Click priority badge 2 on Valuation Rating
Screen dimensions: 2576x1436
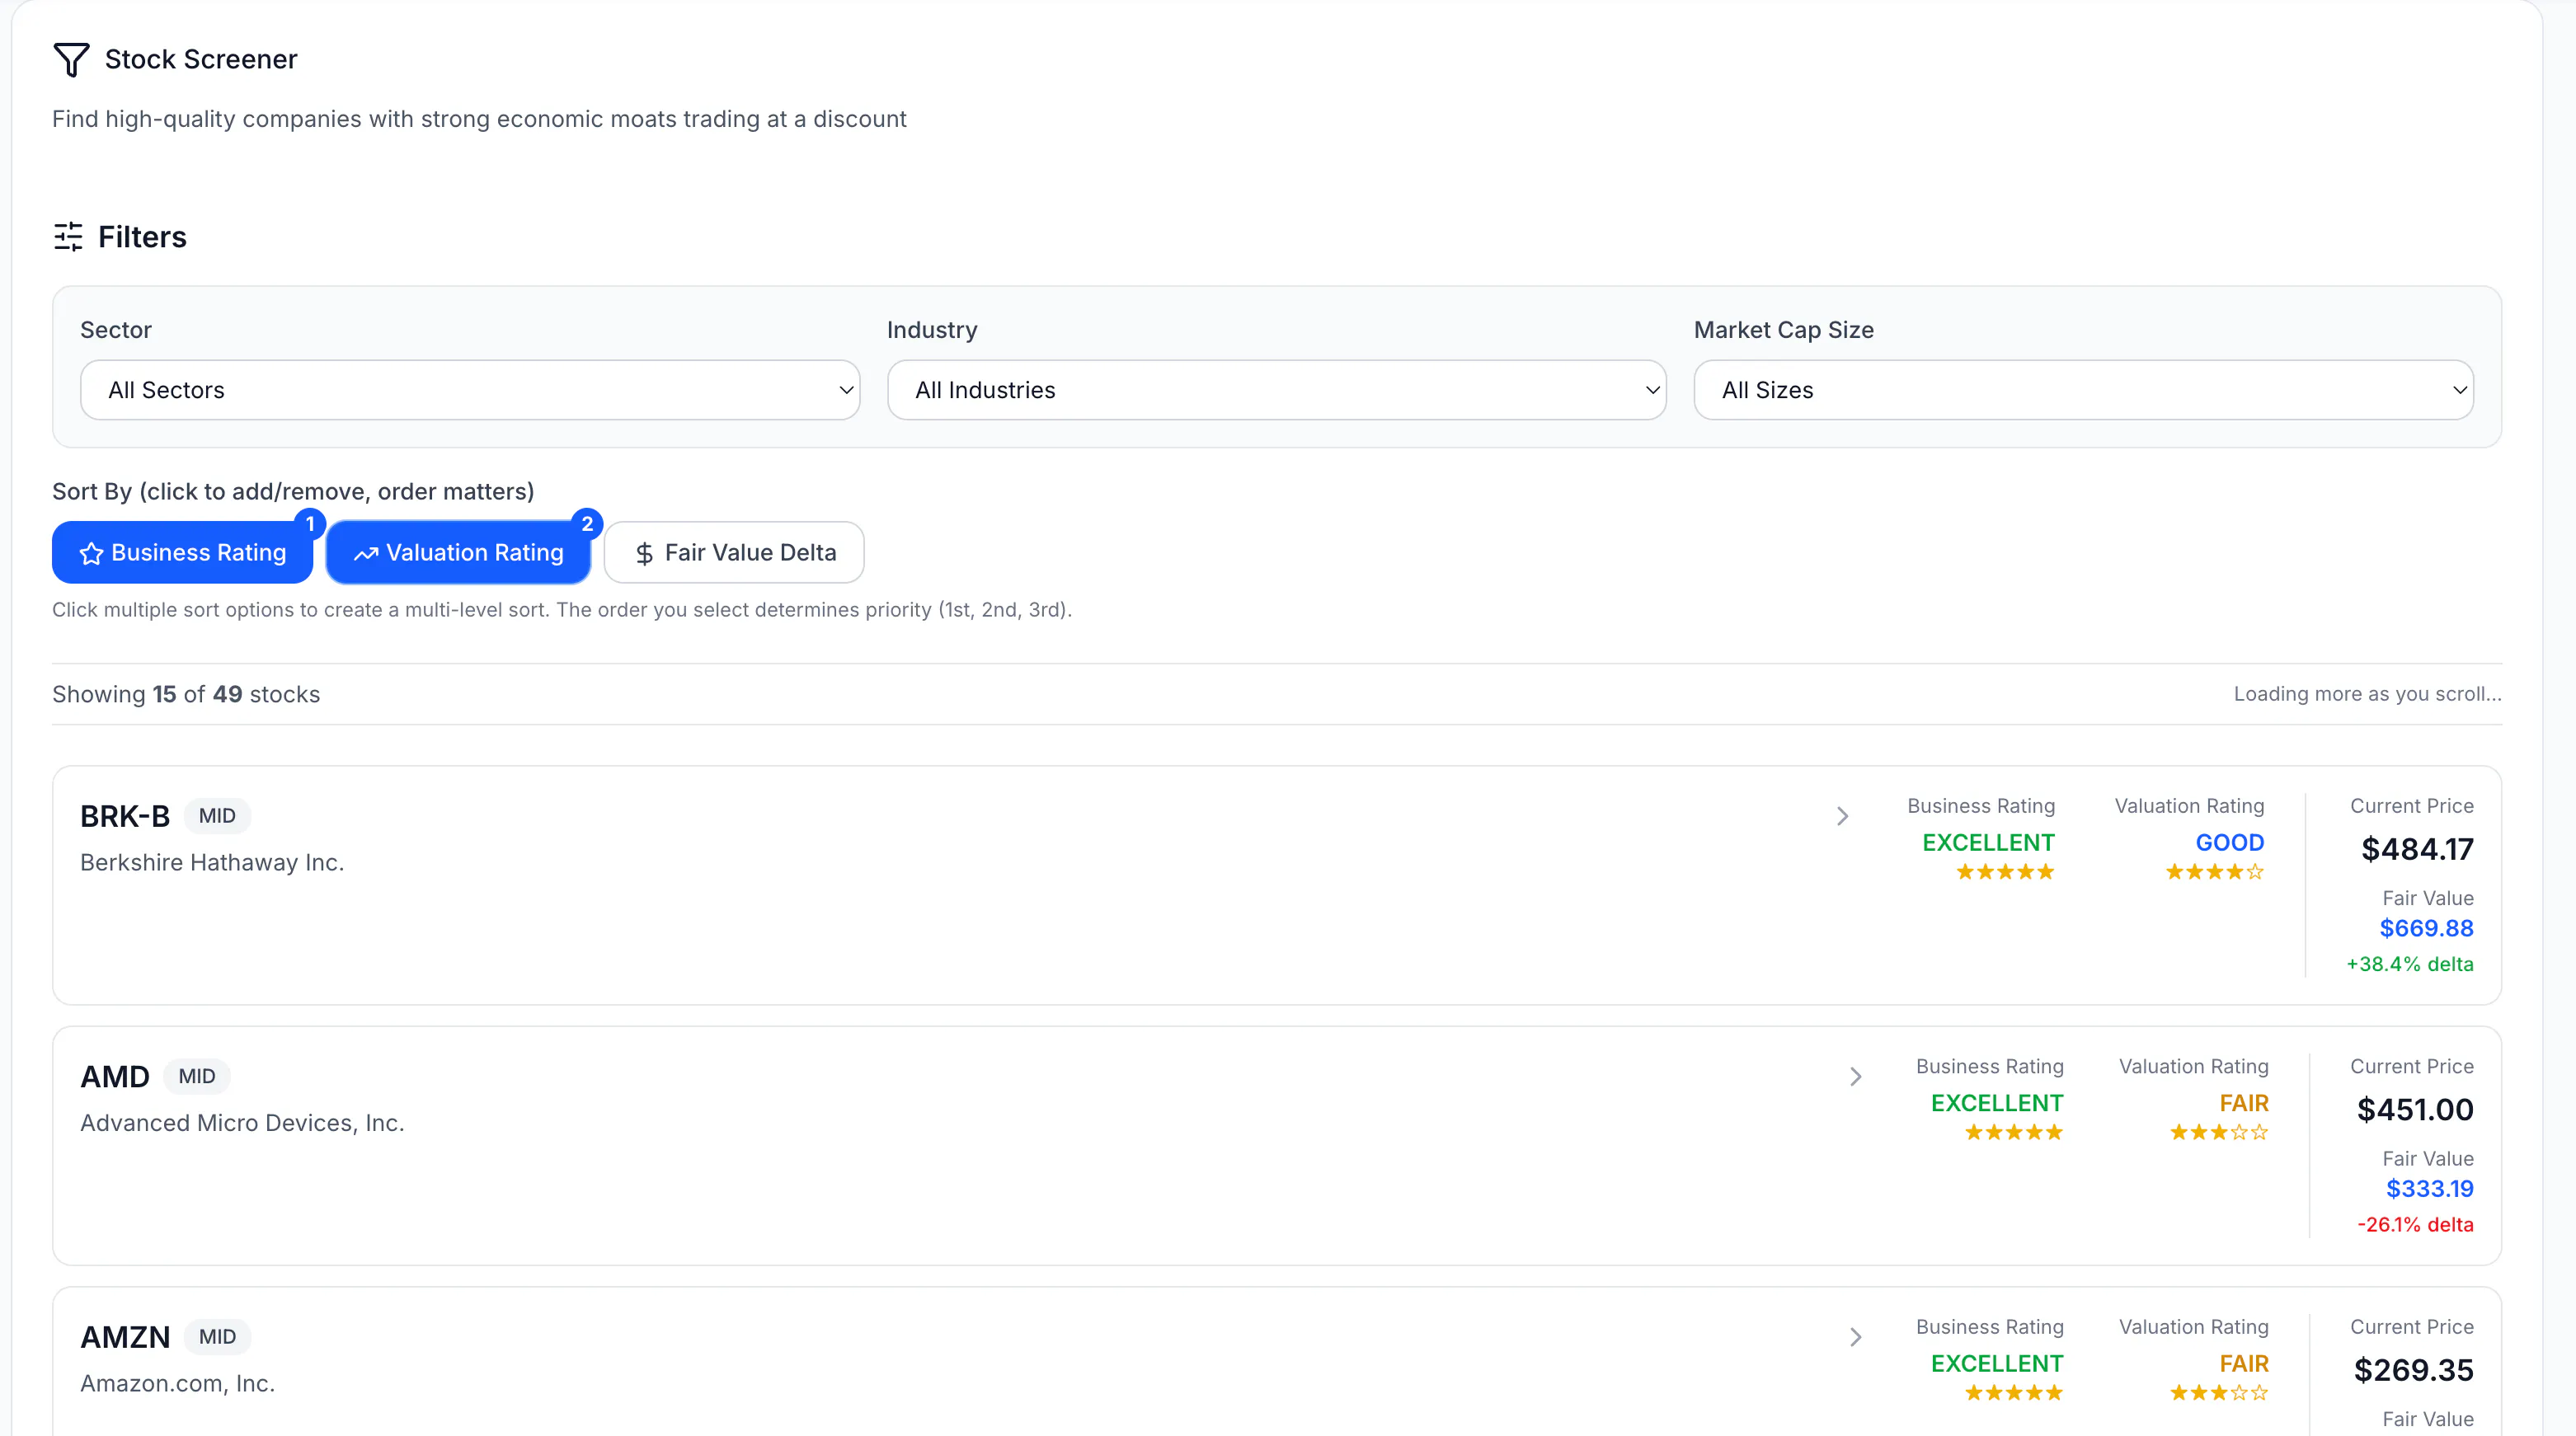click(587, 523)
